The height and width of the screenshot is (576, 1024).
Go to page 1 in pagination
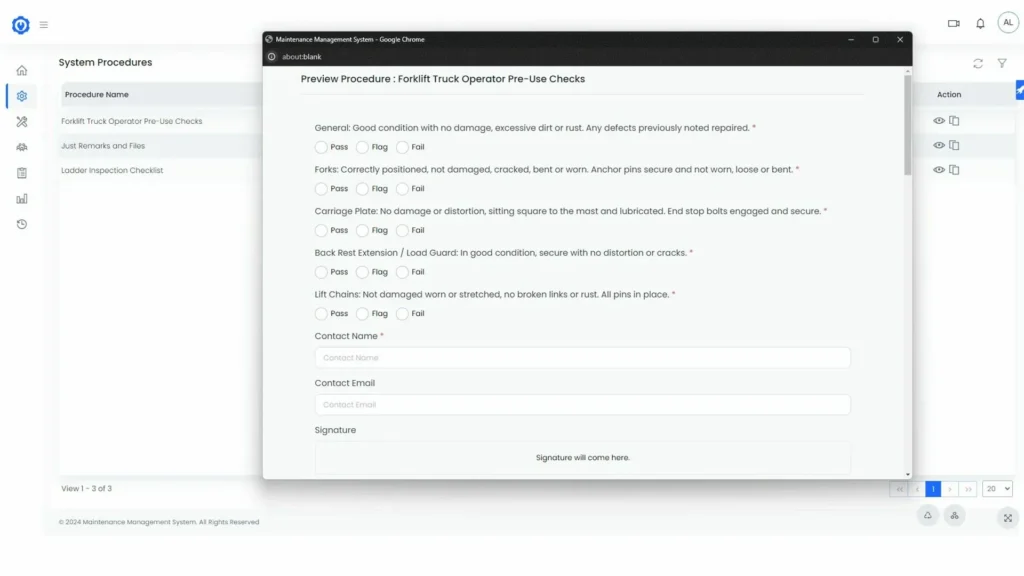[x=933, y=489]
